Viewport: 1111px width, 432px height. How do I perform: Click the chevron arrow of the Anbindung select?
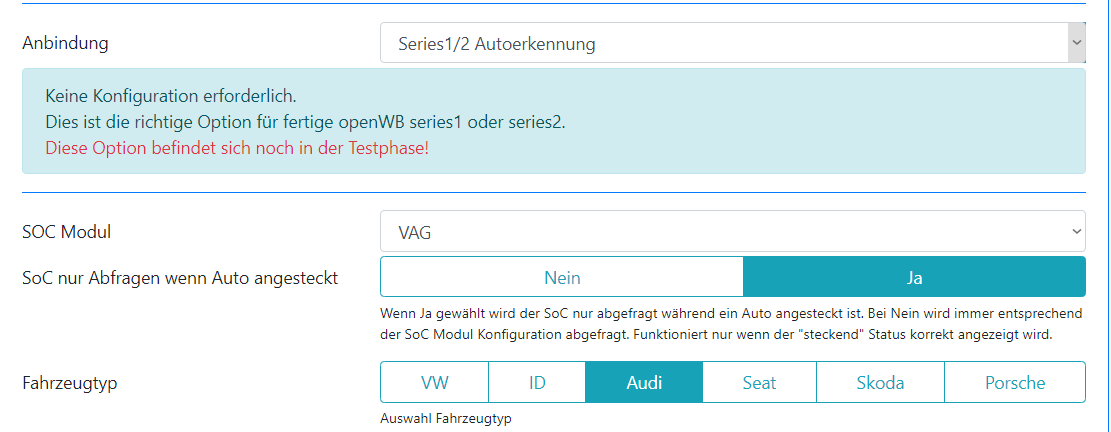click(1076, 44)
